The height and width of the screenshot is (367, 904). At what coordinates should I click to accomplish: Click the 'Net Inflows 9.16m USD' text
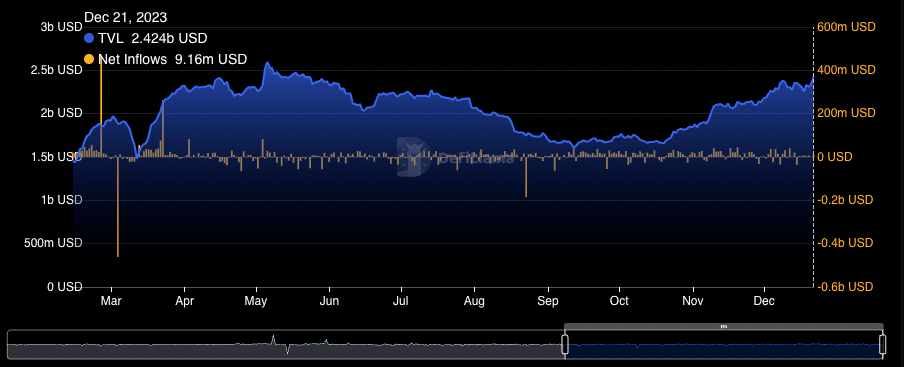pos(173,59)
